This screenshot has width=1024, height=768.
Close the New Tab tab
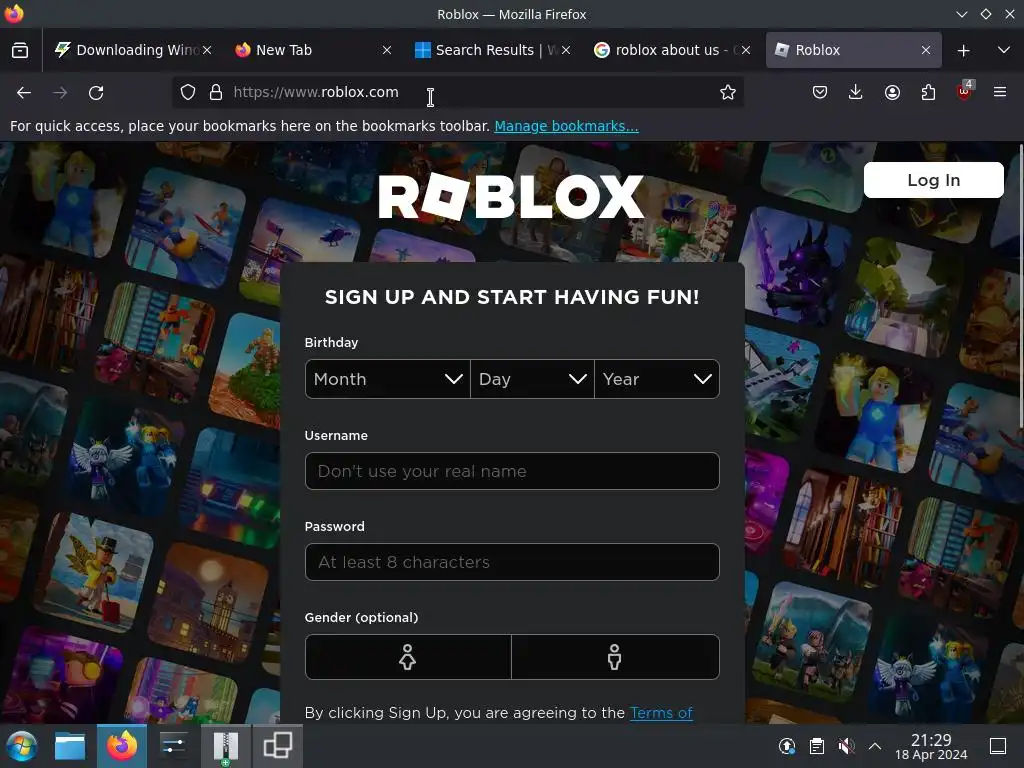[x=387, y=50]
